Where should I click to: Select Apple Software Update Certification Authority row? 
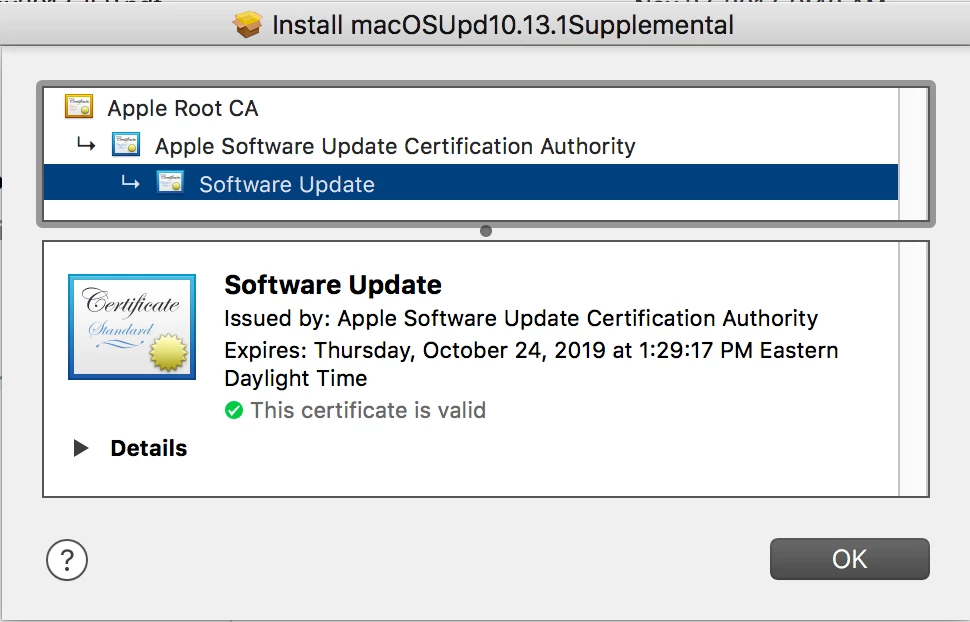point(471,145)
